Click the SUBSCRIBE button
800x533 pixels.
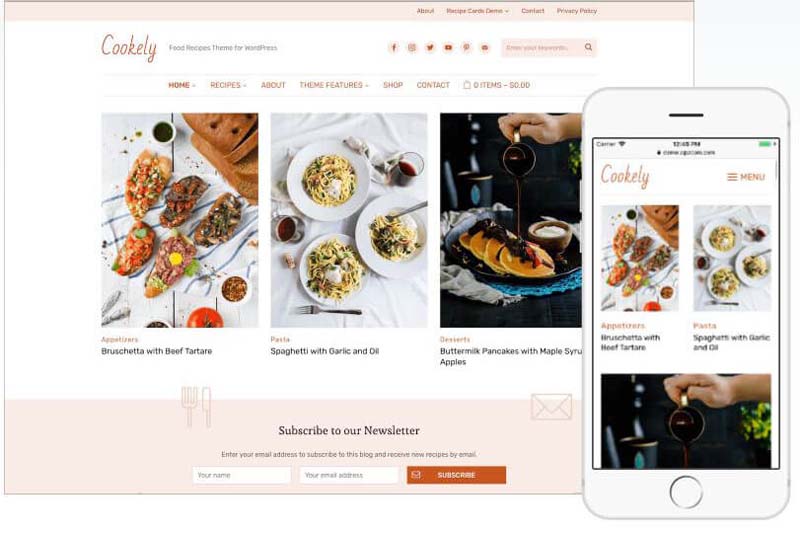coord(456,475)
